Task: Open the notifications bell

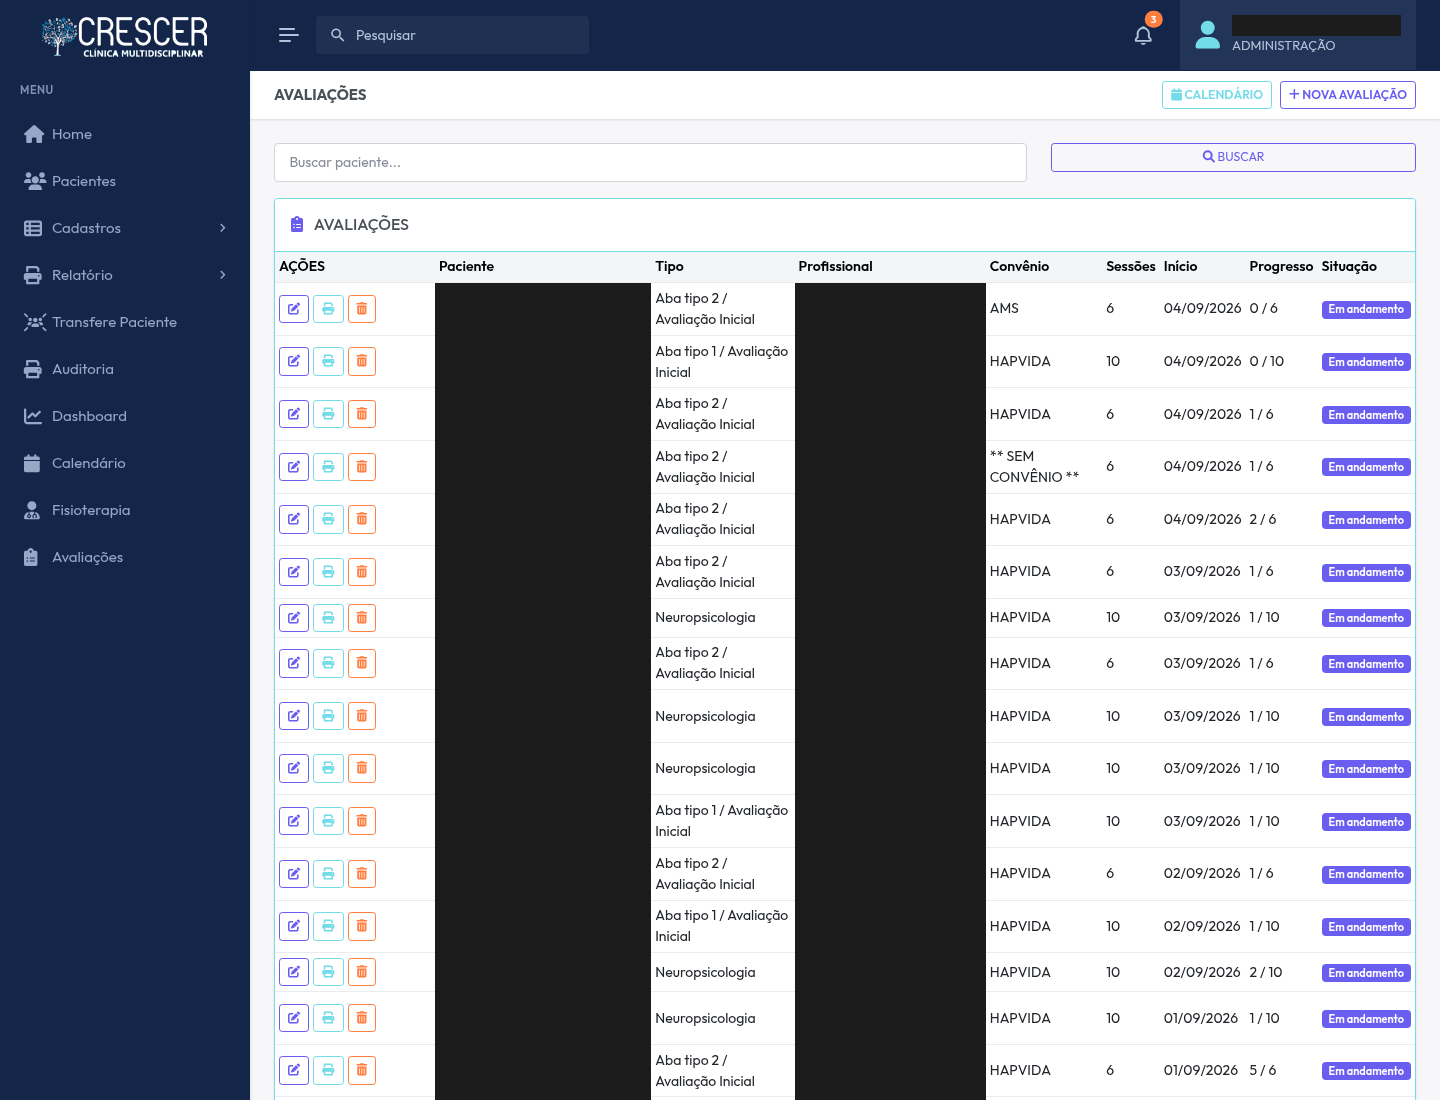Action: (x=1143, y=35)
